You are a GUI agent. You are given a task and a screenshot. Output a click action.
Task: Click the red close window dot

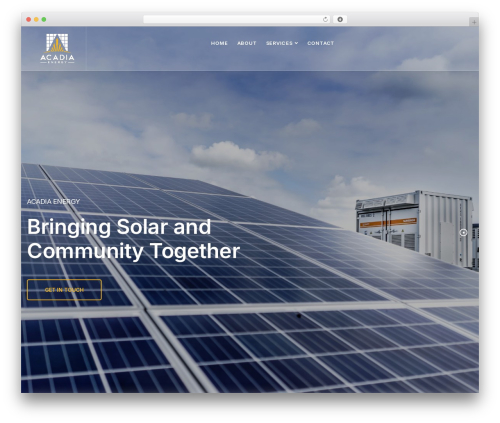29,20
